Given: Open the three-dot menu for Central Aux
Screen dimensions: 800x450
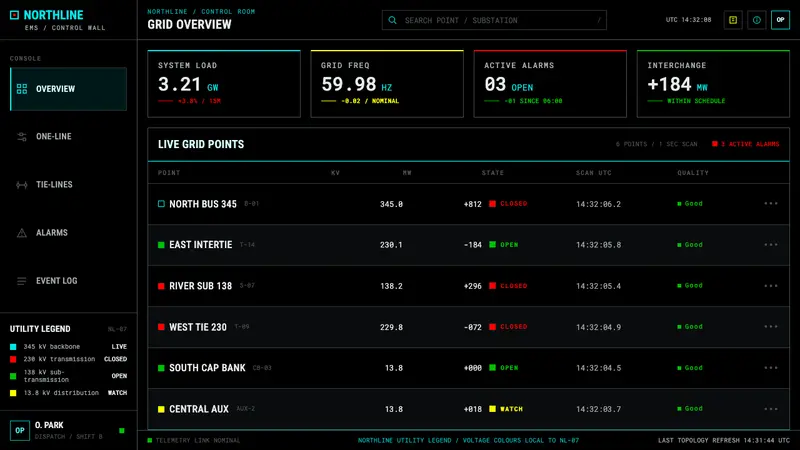Looking at the screenshot, I should pyautogui.click(x=771, y=409).
